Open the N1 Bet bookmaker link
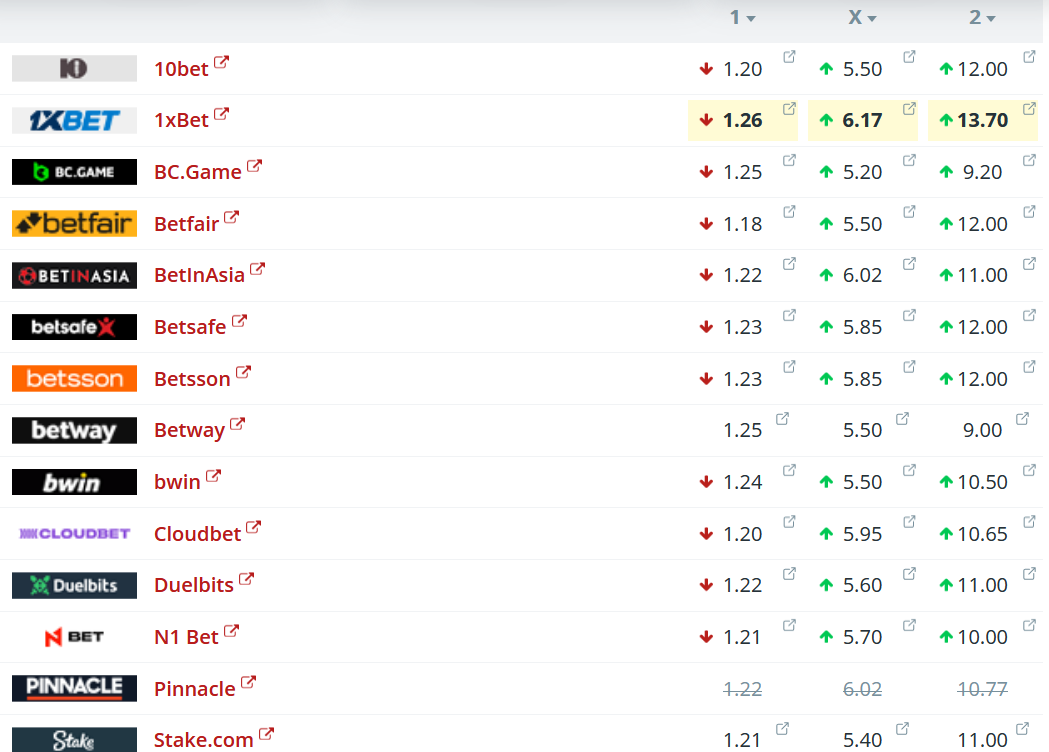The width and height of the screenshot is (1049, 752). tap(186, 637)
